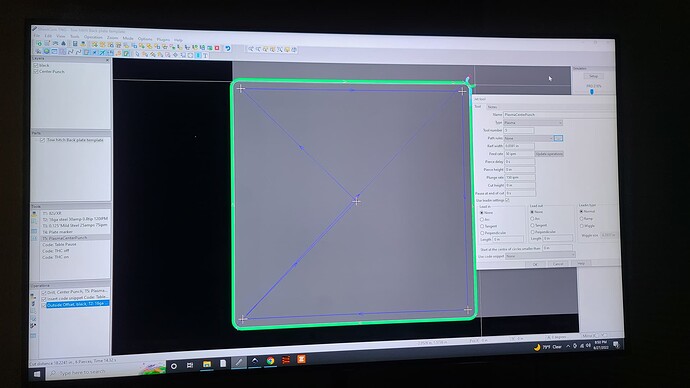The height and width of the screenshot is (388, 690).
Task: Click the Update operations button
Action: tap(549, 154)
